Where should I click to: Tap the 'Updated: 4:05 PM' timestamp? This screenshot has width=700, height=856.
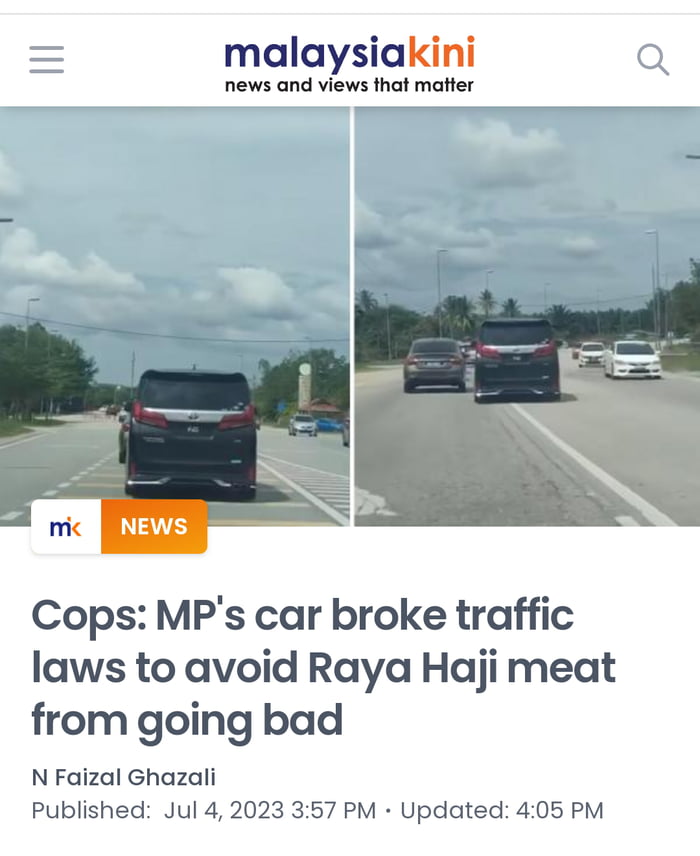click(x=502, y=810)
